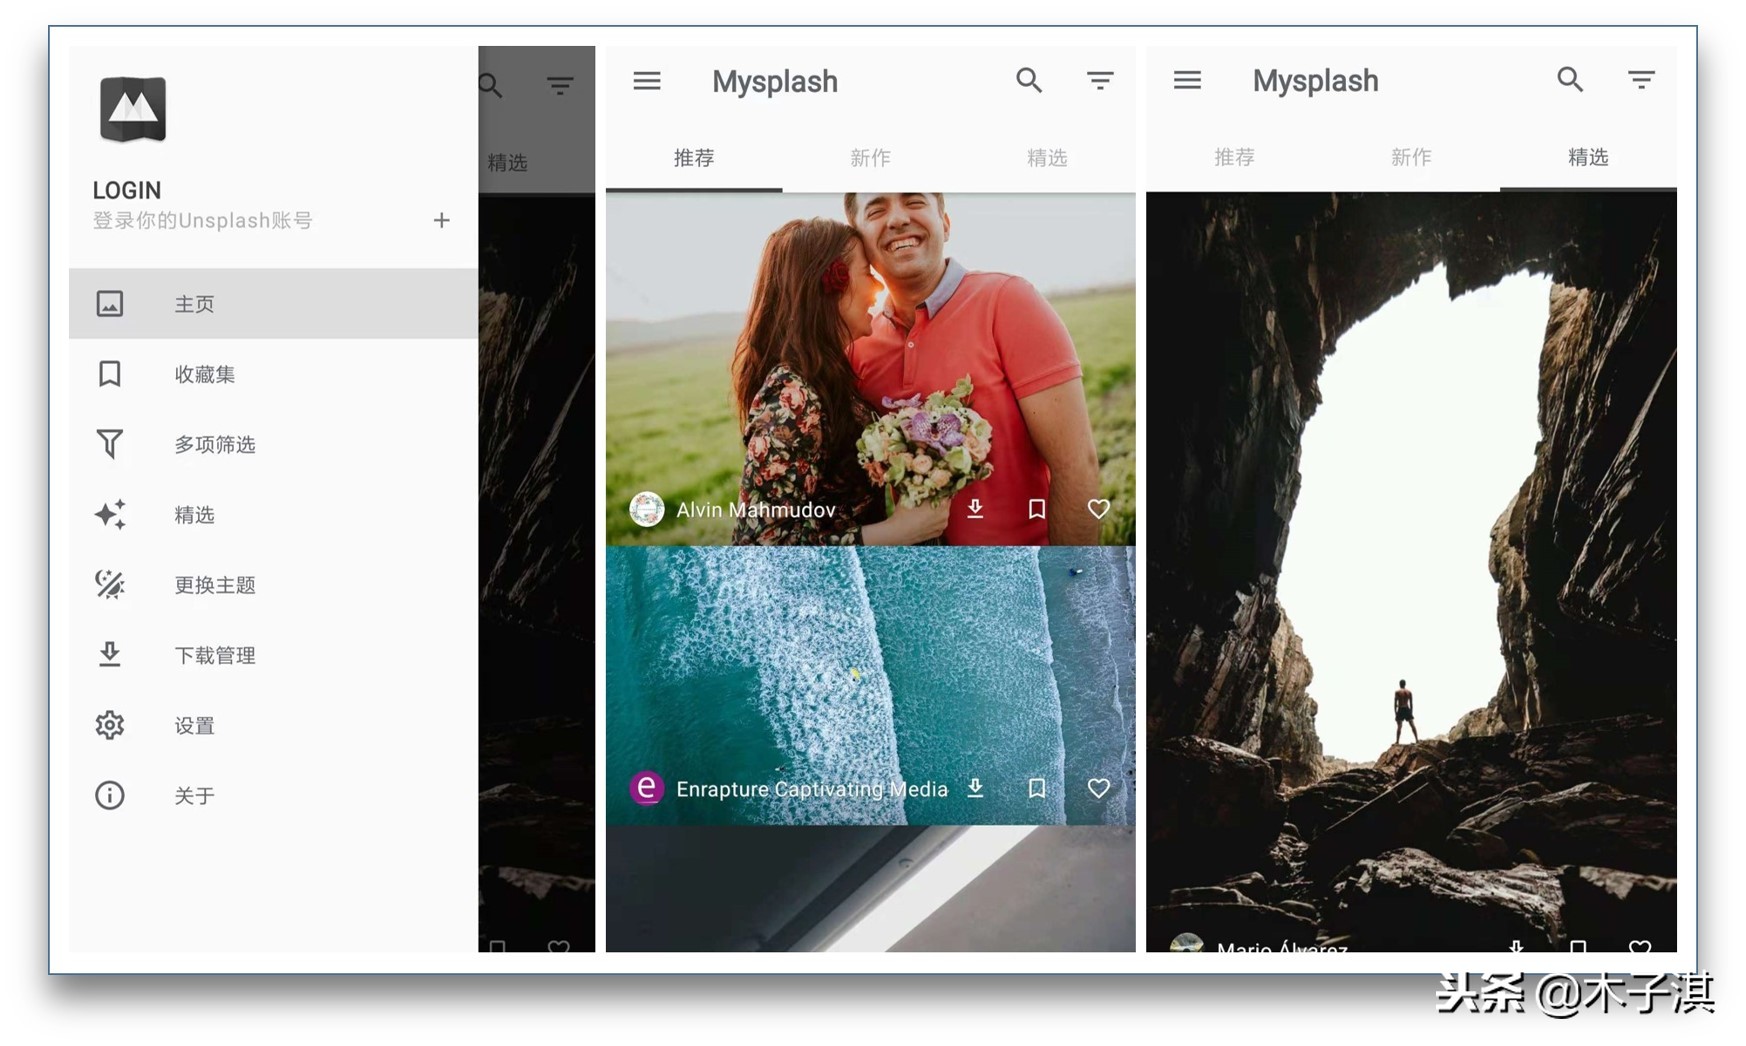The image size is (1746, 1046).
Task: Toggle bookmark on Alvin Mahmudov's photo
Action: (1037, 509)
